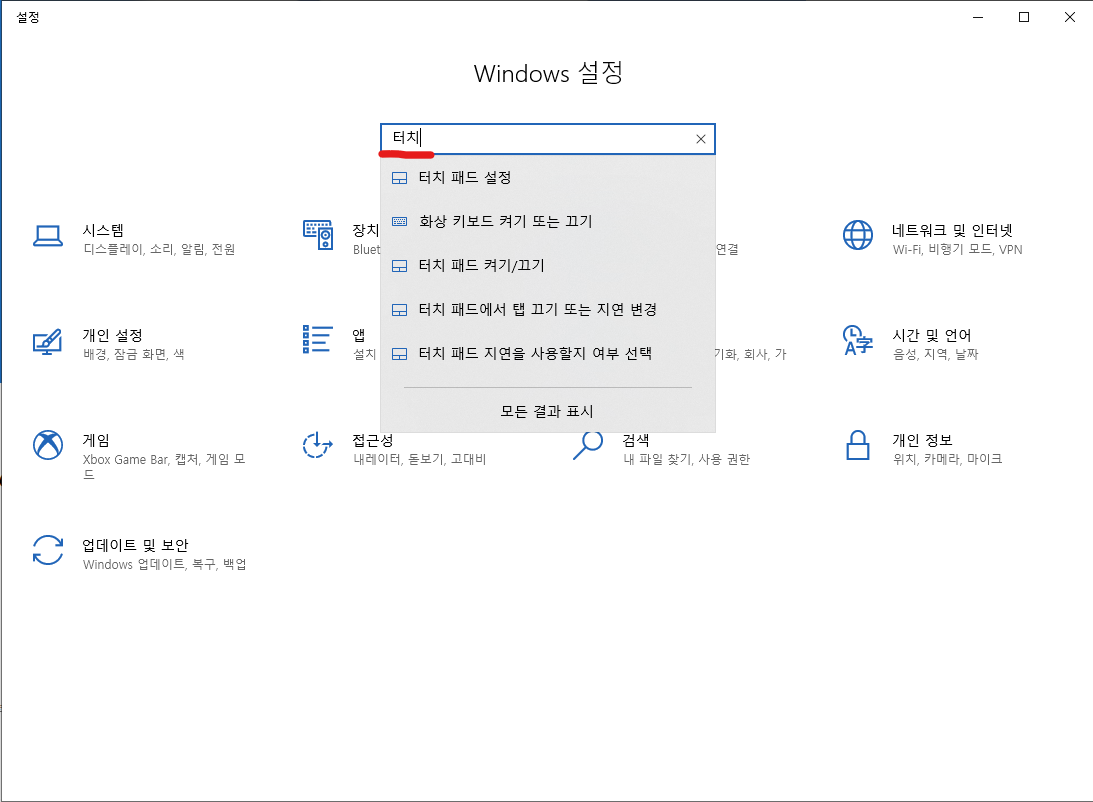Open the 장치 keyboard and speaker icon
1093x802 pixels.
[x=318, y=235]
